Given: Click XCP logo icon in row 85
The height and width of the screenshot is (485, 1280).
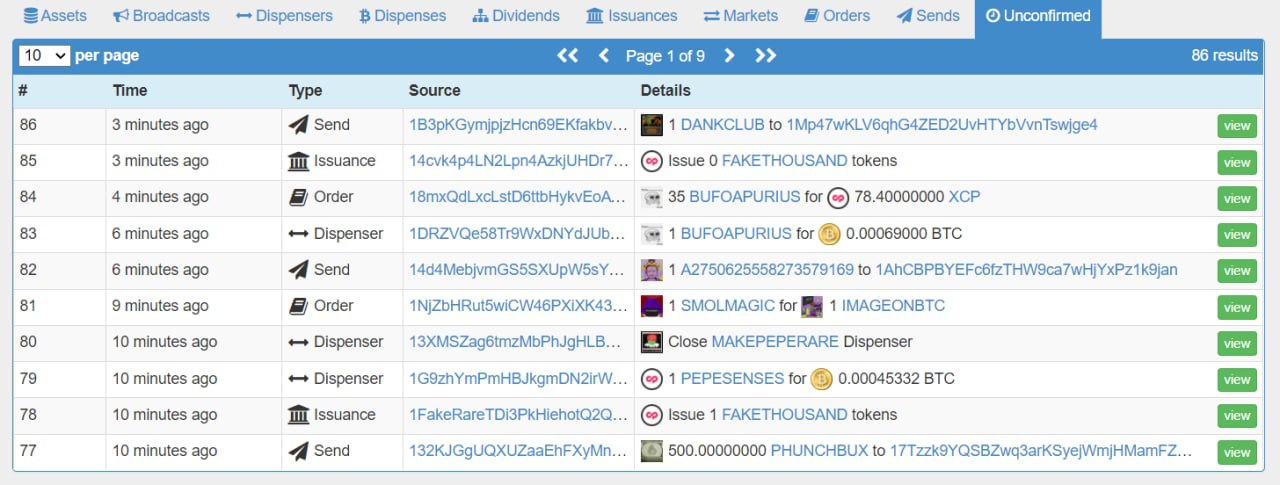Looking at the screenshot, I should pyautogui.click(x=651, y=161).
